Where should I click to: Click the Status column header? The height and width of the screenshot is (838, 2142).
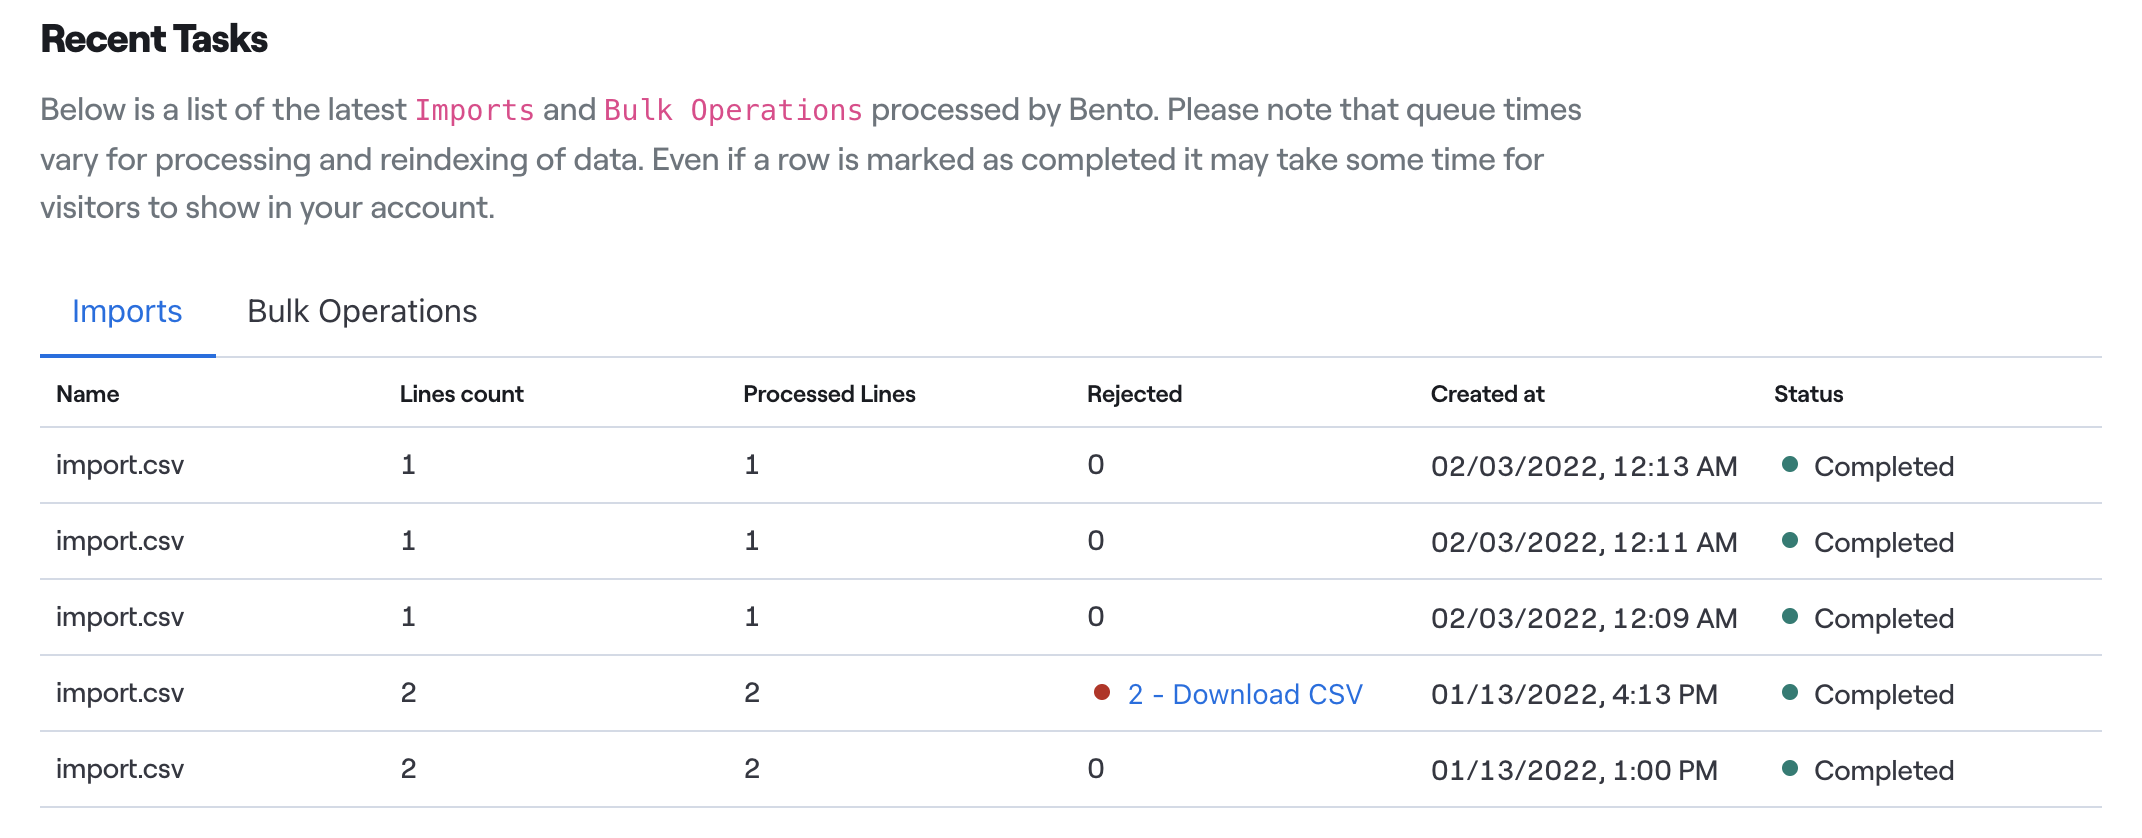[x=1808, y=394]
